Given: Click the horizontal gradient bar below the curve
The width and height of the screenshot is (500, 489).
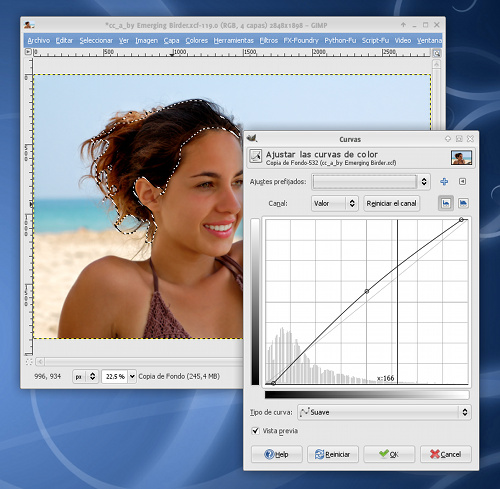Looking at the screenshot, I should (367, 395).
